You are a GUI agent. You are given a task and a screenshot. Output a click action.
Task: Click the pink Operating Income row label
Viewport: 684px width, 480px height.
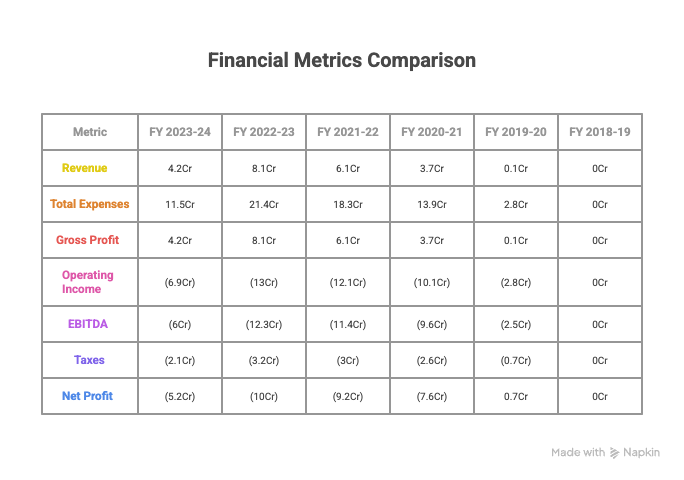pyautogui.click(x=88, y=282)
